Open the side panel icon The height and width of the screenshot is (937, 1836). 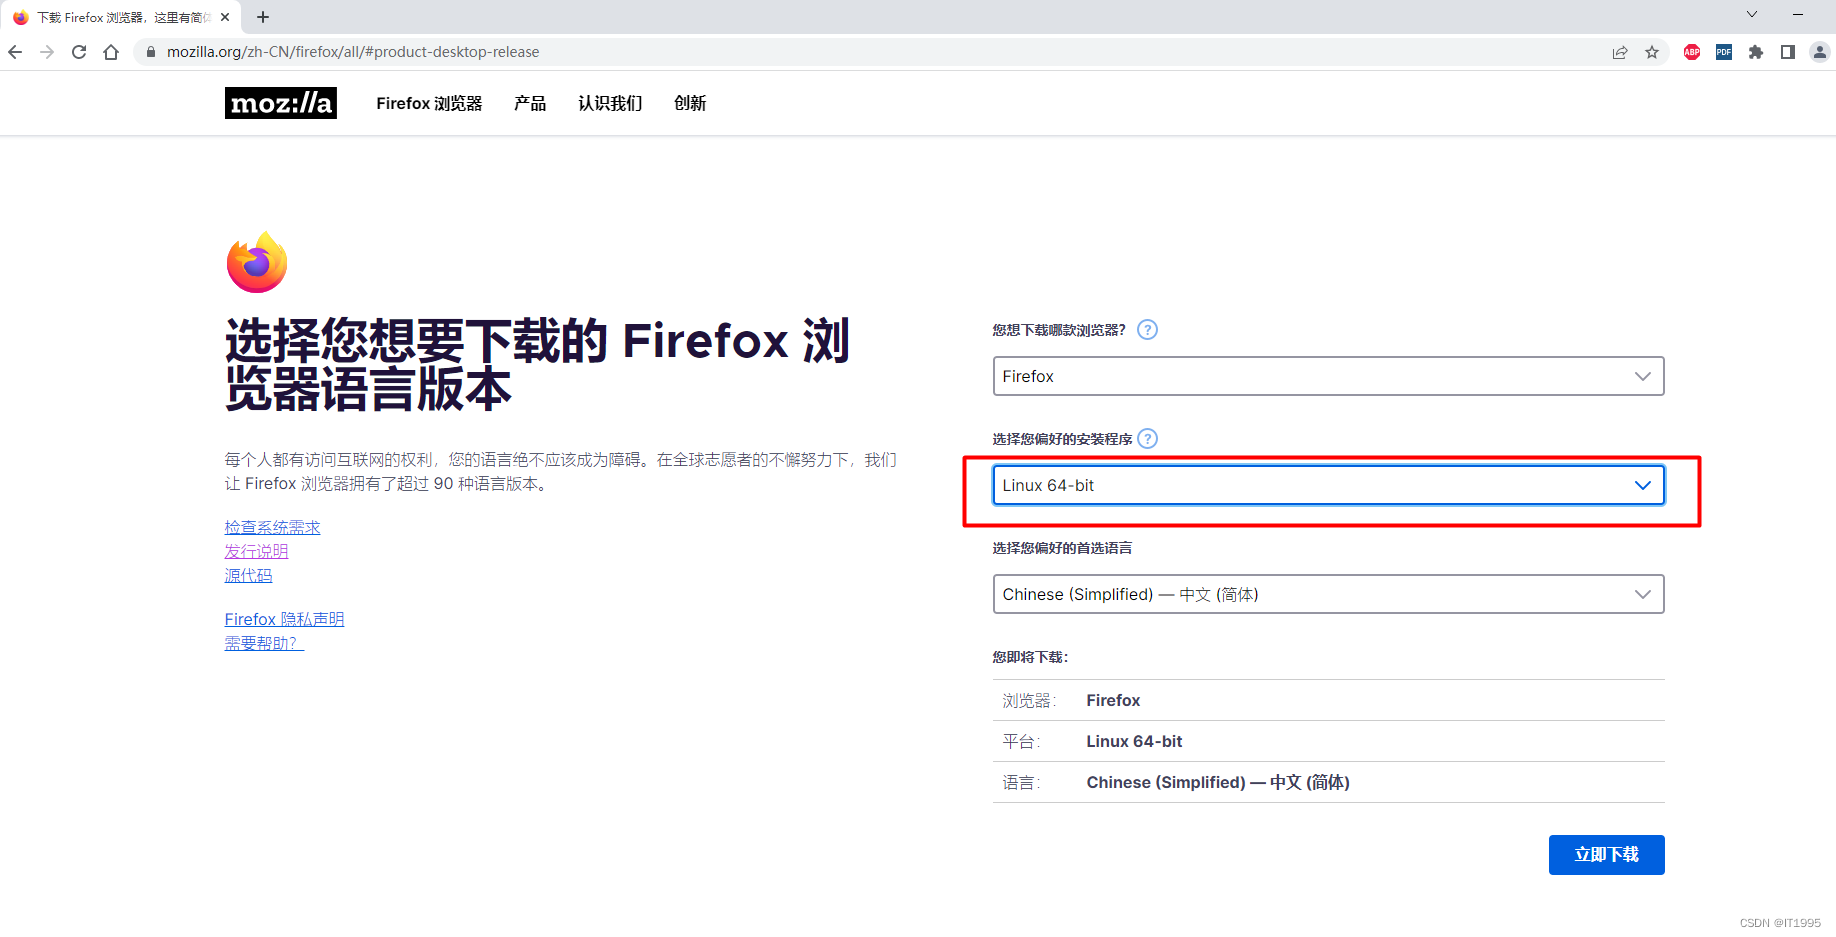click(x=1789, y=52)
